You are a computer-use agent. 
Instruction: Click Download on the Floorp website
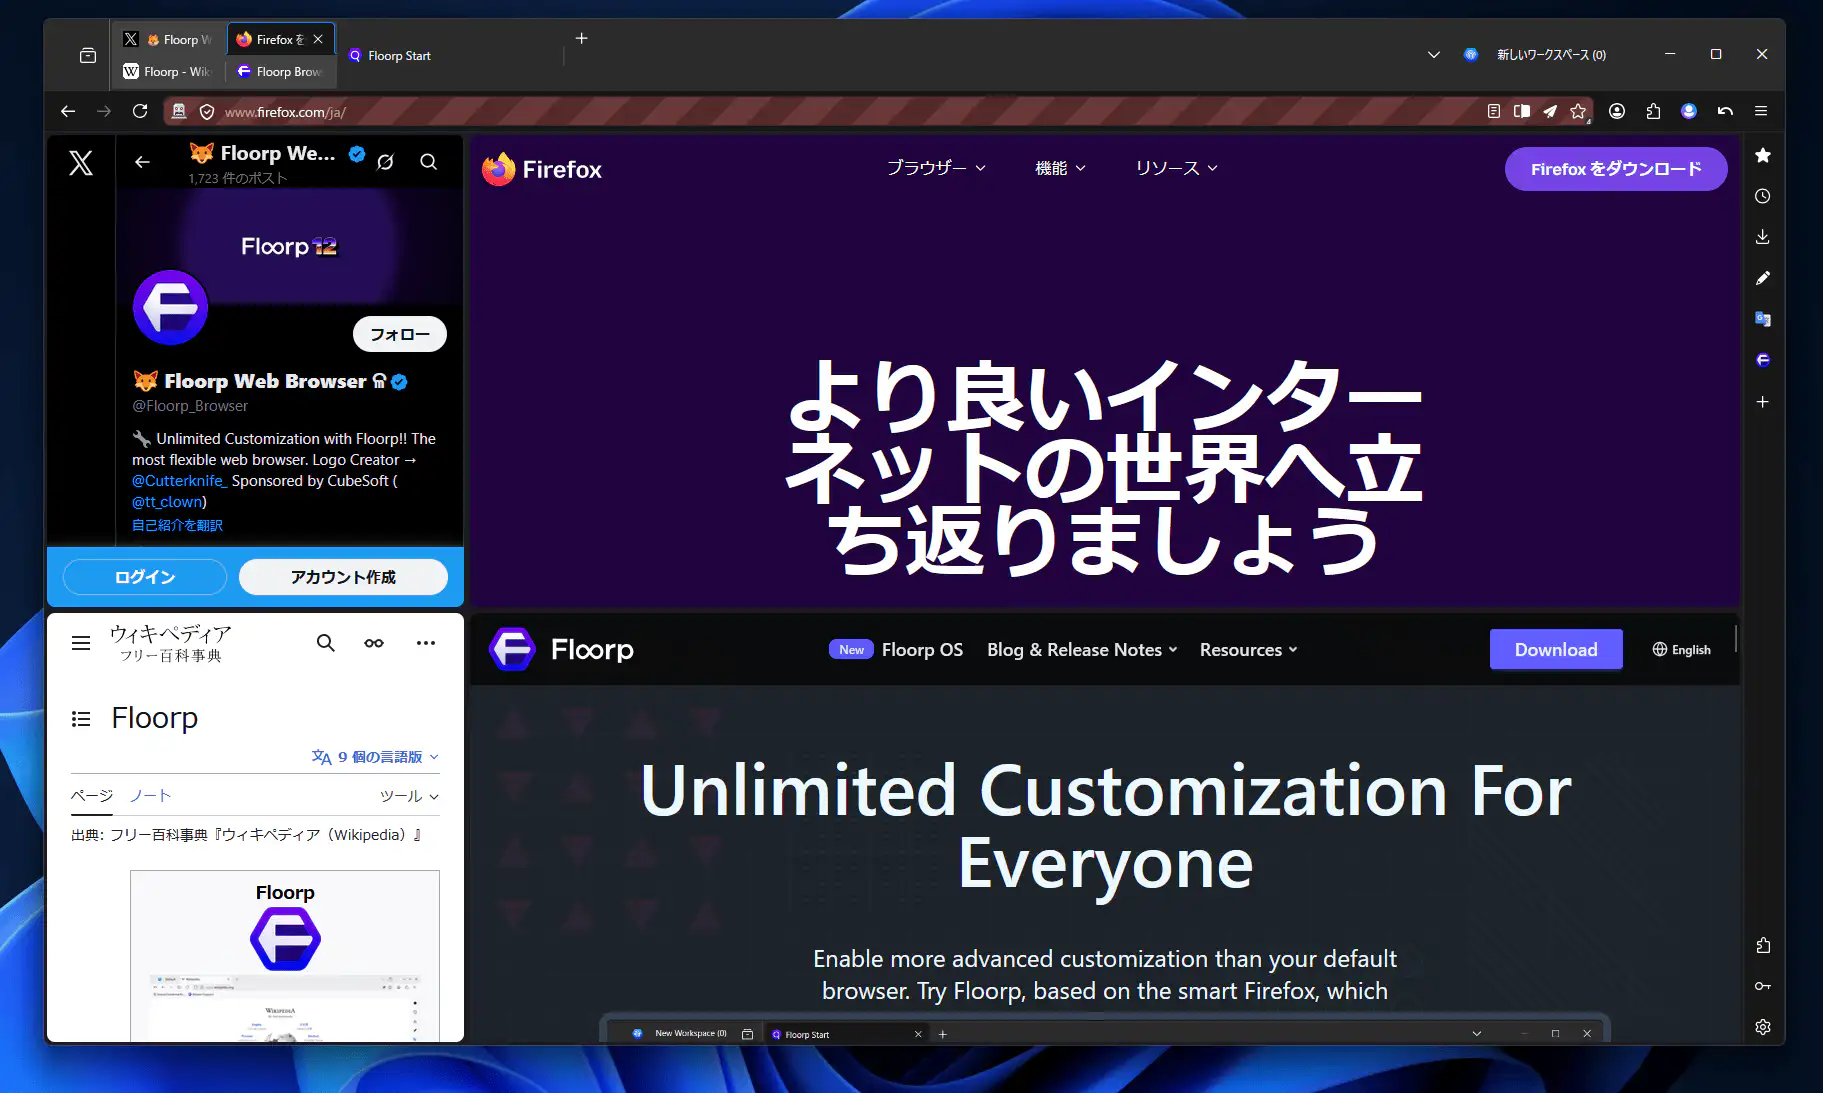pyautogui.click(x=1556, y=649)
